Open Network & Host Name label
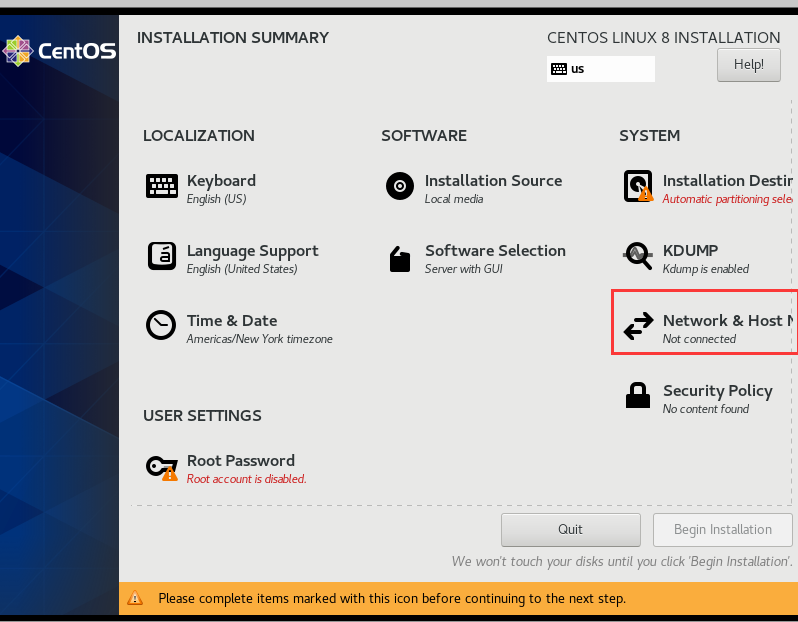This screenshot has height=622, width=798. [728, 321]
